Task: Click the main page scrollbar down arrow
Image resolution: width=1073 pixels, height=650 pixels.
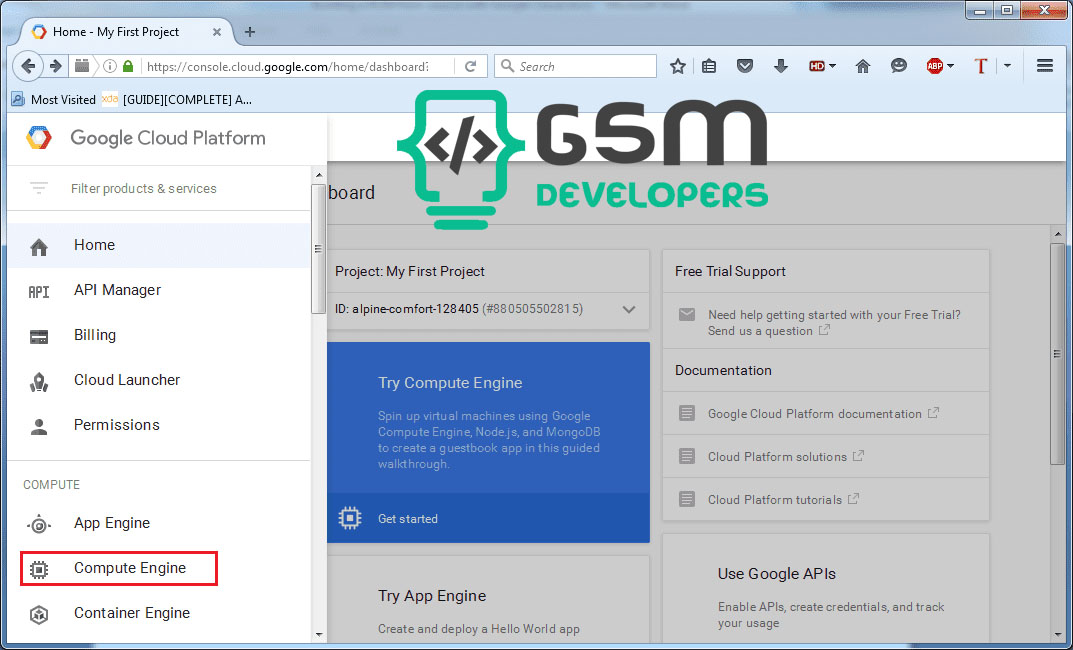Action: [1058, 636]
